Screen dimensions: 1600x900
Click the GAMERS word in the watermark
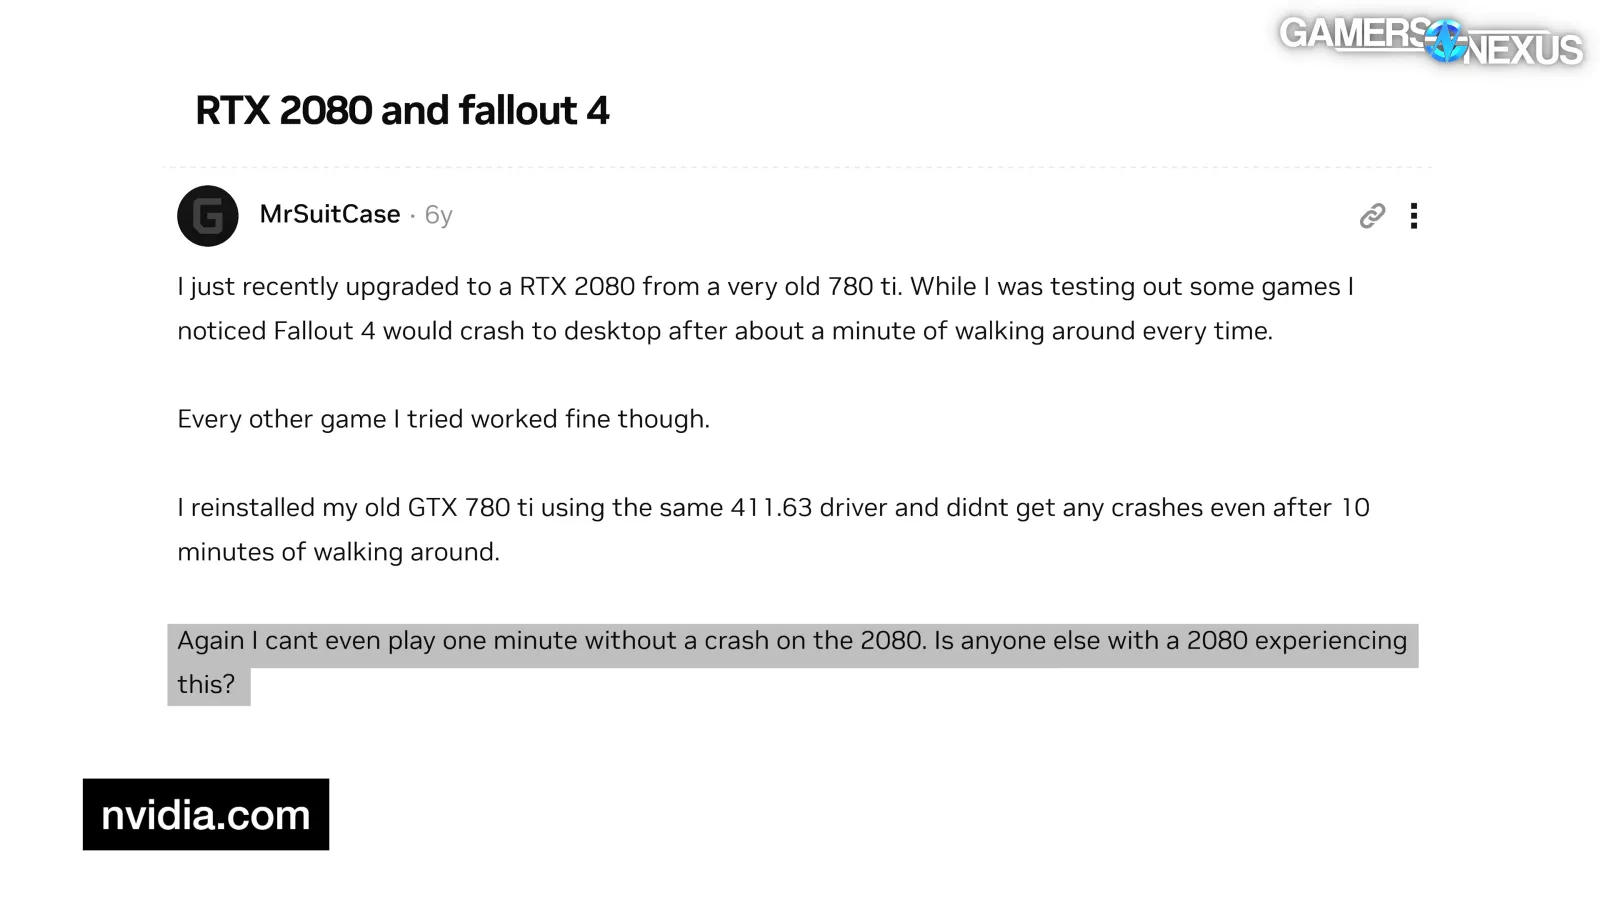tap(1352, 34)
